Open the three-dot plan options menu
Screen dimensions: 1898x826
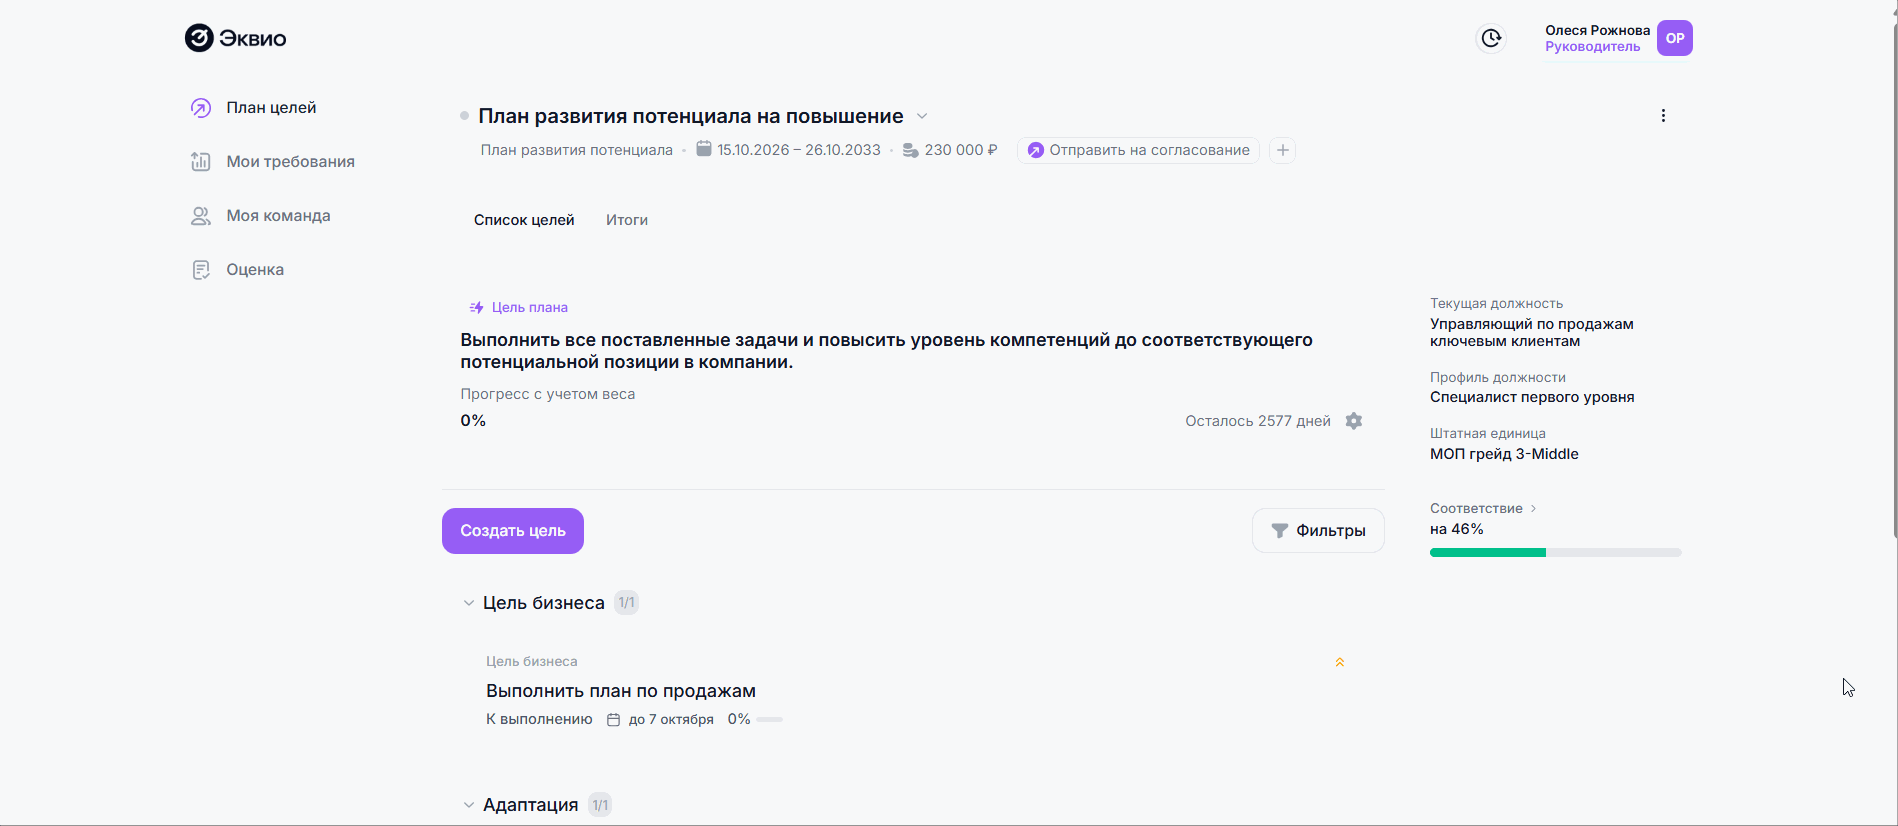pyautogui.click(x=1663, y=116)
